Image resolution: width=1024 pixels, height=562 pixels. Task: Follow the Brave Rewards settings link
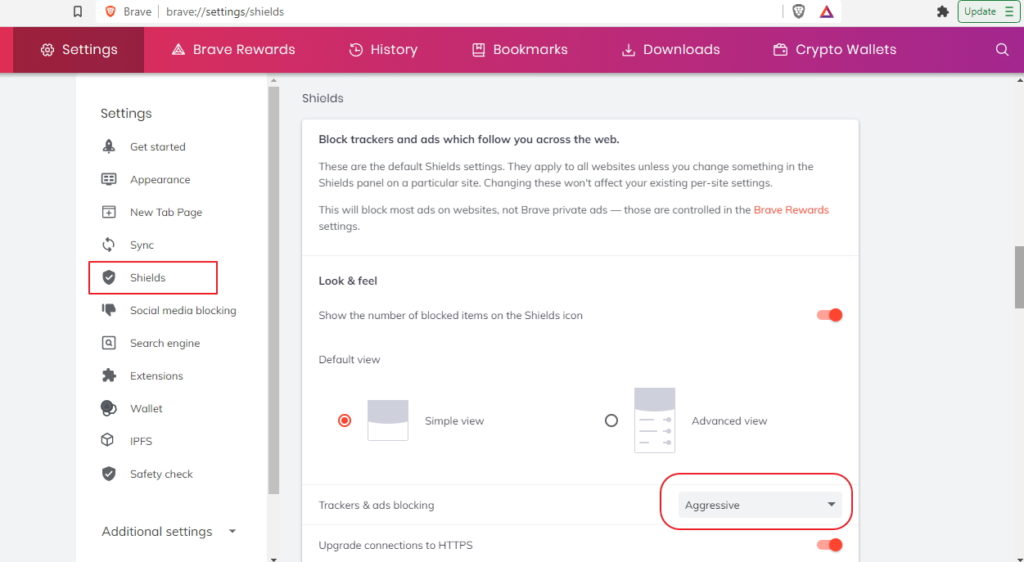click(x=790, y=210)
